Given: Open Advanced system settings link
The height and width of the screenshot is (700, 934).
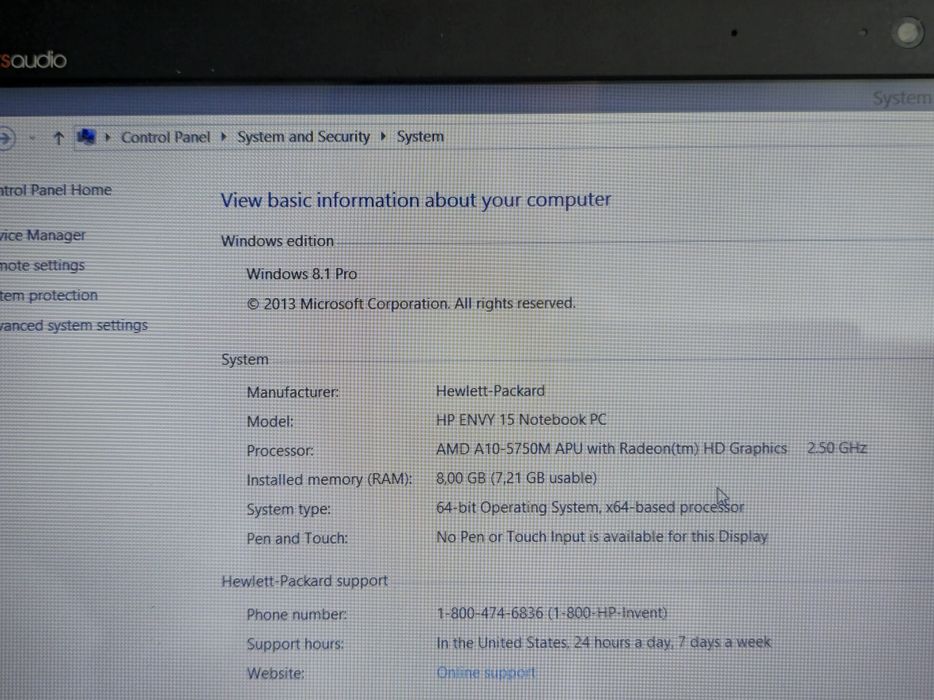Looking at the screenshot, I should (74, 325).
